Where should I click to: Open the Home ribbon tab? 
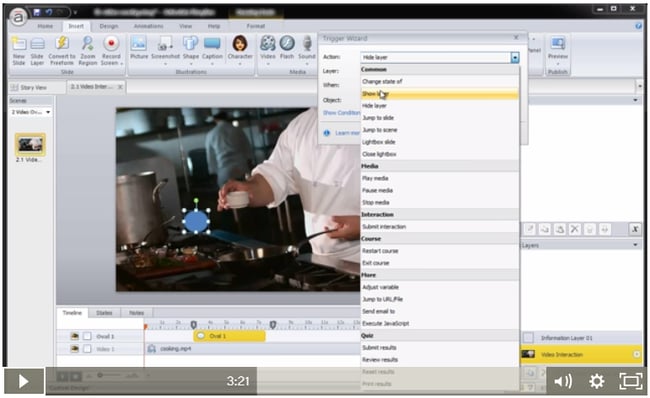coord(45,26)
